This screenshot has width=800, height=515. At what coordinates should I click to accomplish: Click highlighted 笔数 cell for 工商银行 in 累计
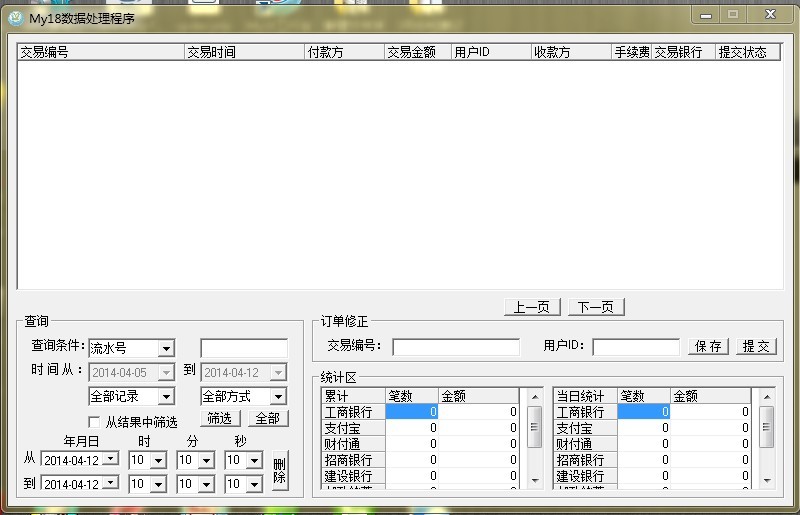(412, 411)
